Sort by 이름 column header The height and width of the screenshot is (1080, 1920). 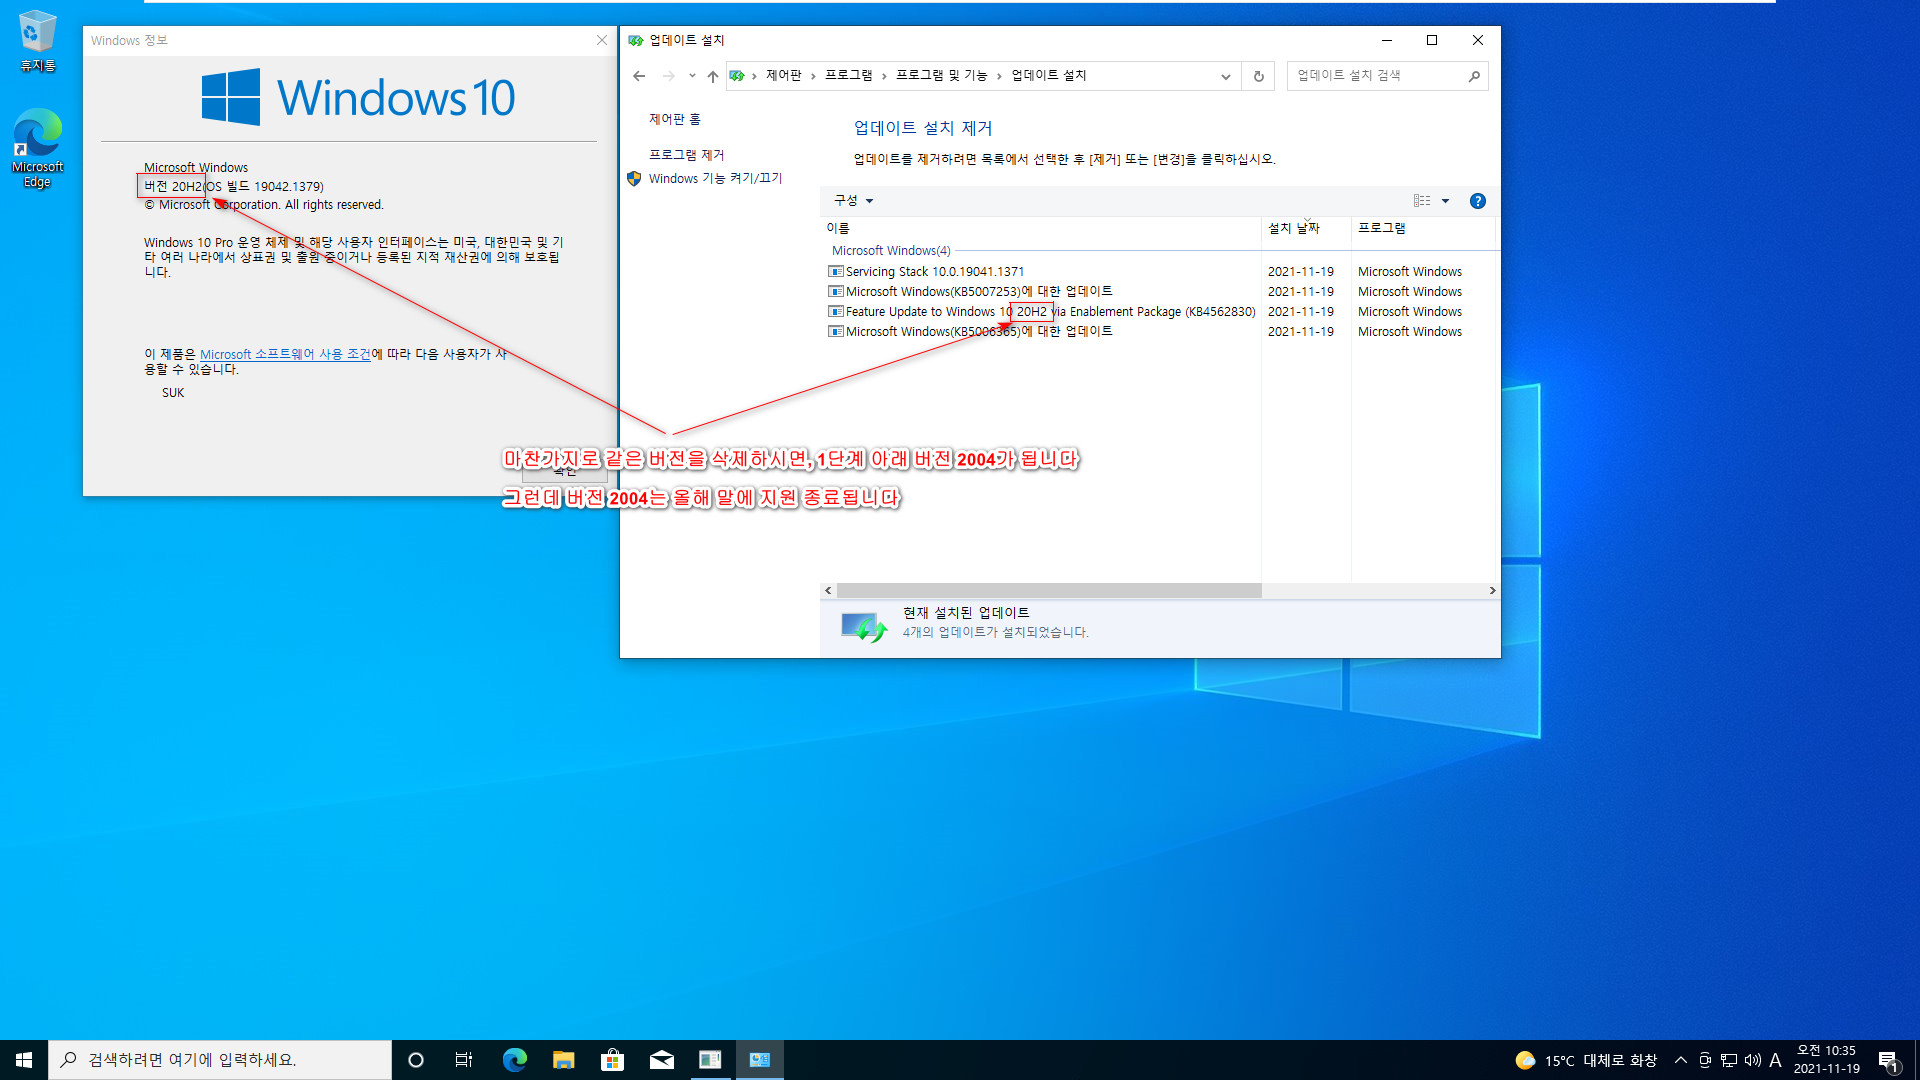tap(1040, 228)
